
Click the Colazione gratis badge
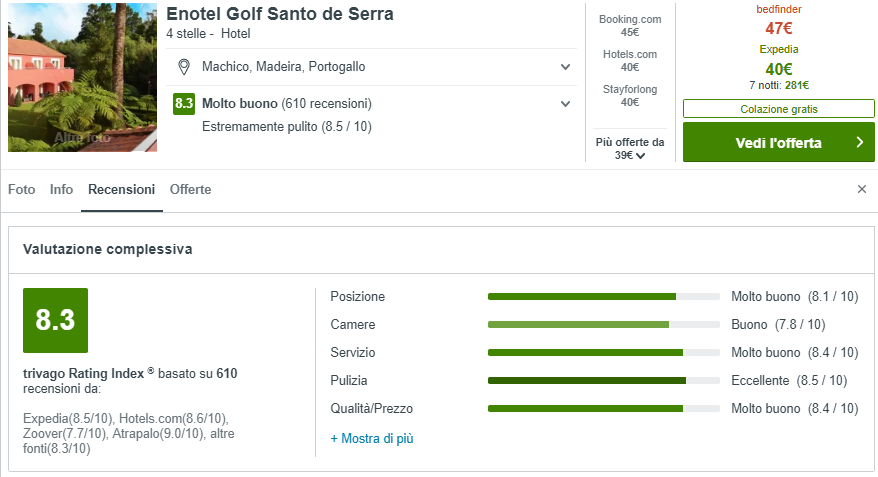pos(778,109)
